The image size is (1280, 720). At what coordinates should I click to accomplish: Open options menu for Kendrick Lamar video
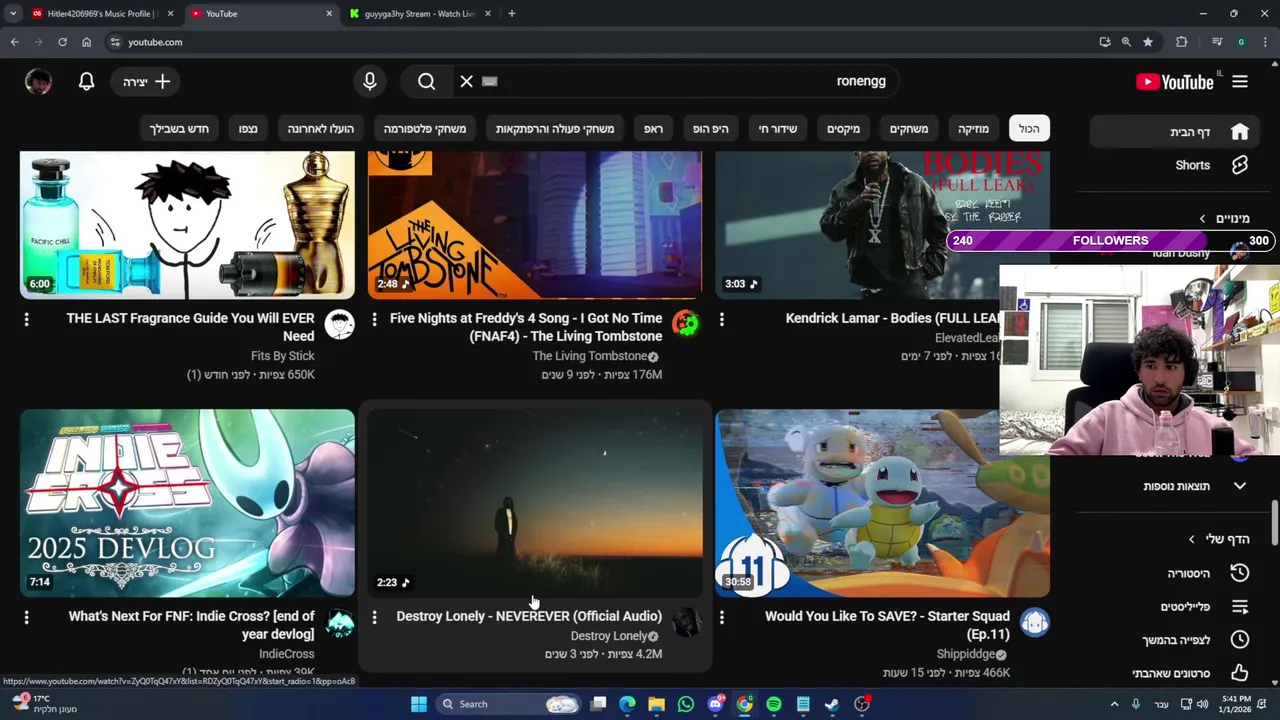click(722, 319)
